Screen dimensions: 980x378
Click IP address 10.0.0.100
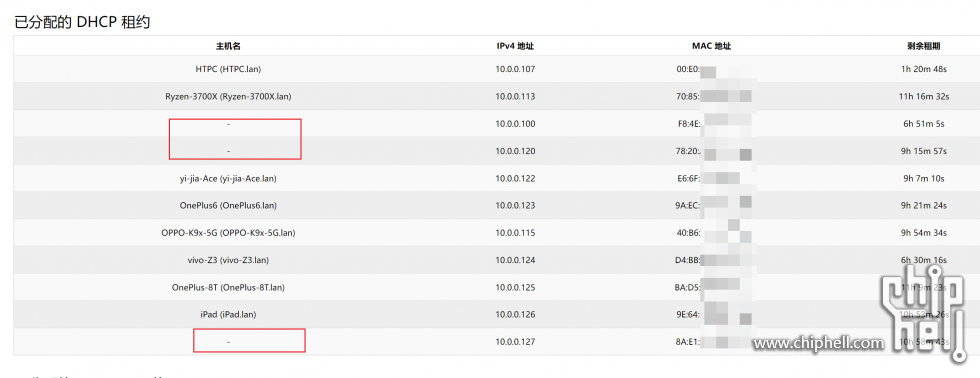(516, 124)
